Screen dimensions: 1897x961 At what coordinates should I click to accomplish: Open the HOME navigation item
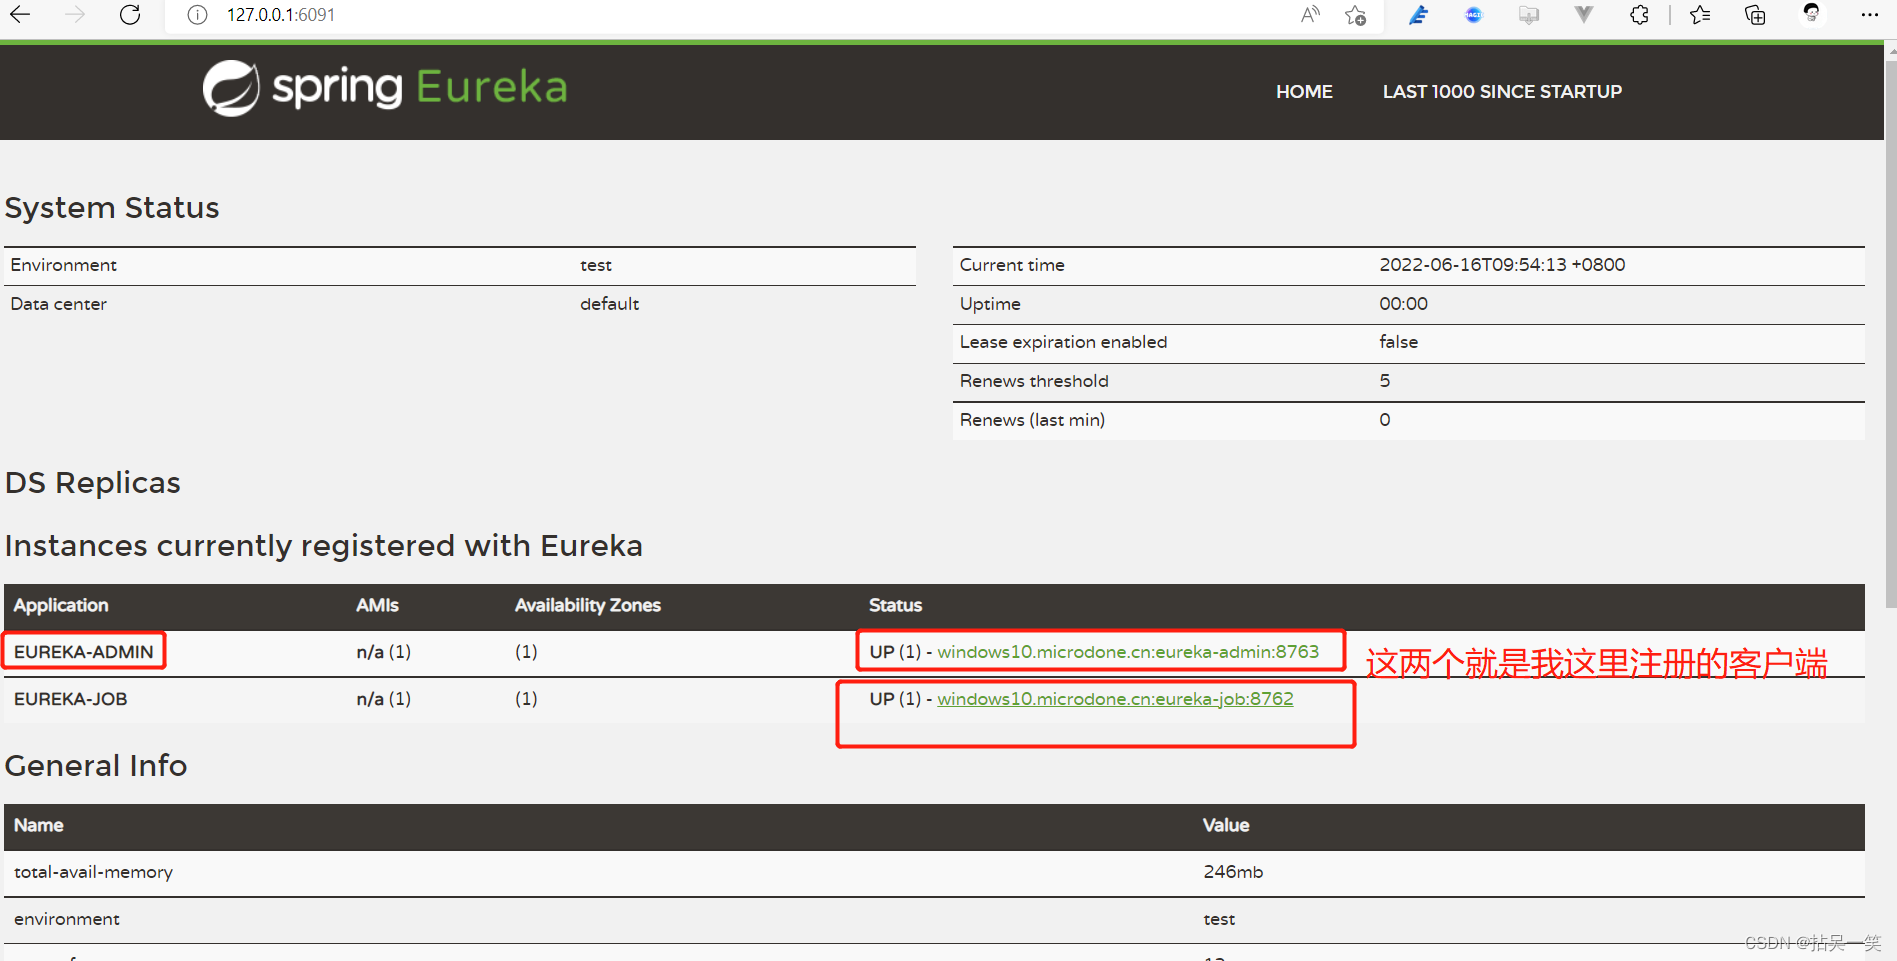click(1304, 92)
